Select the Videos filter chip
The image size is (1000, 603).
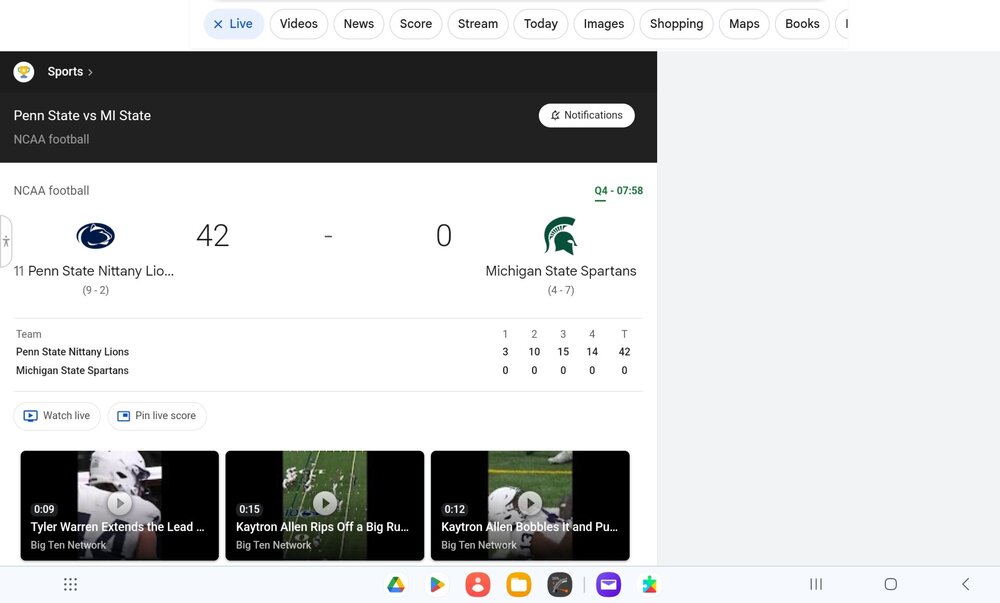298,24
